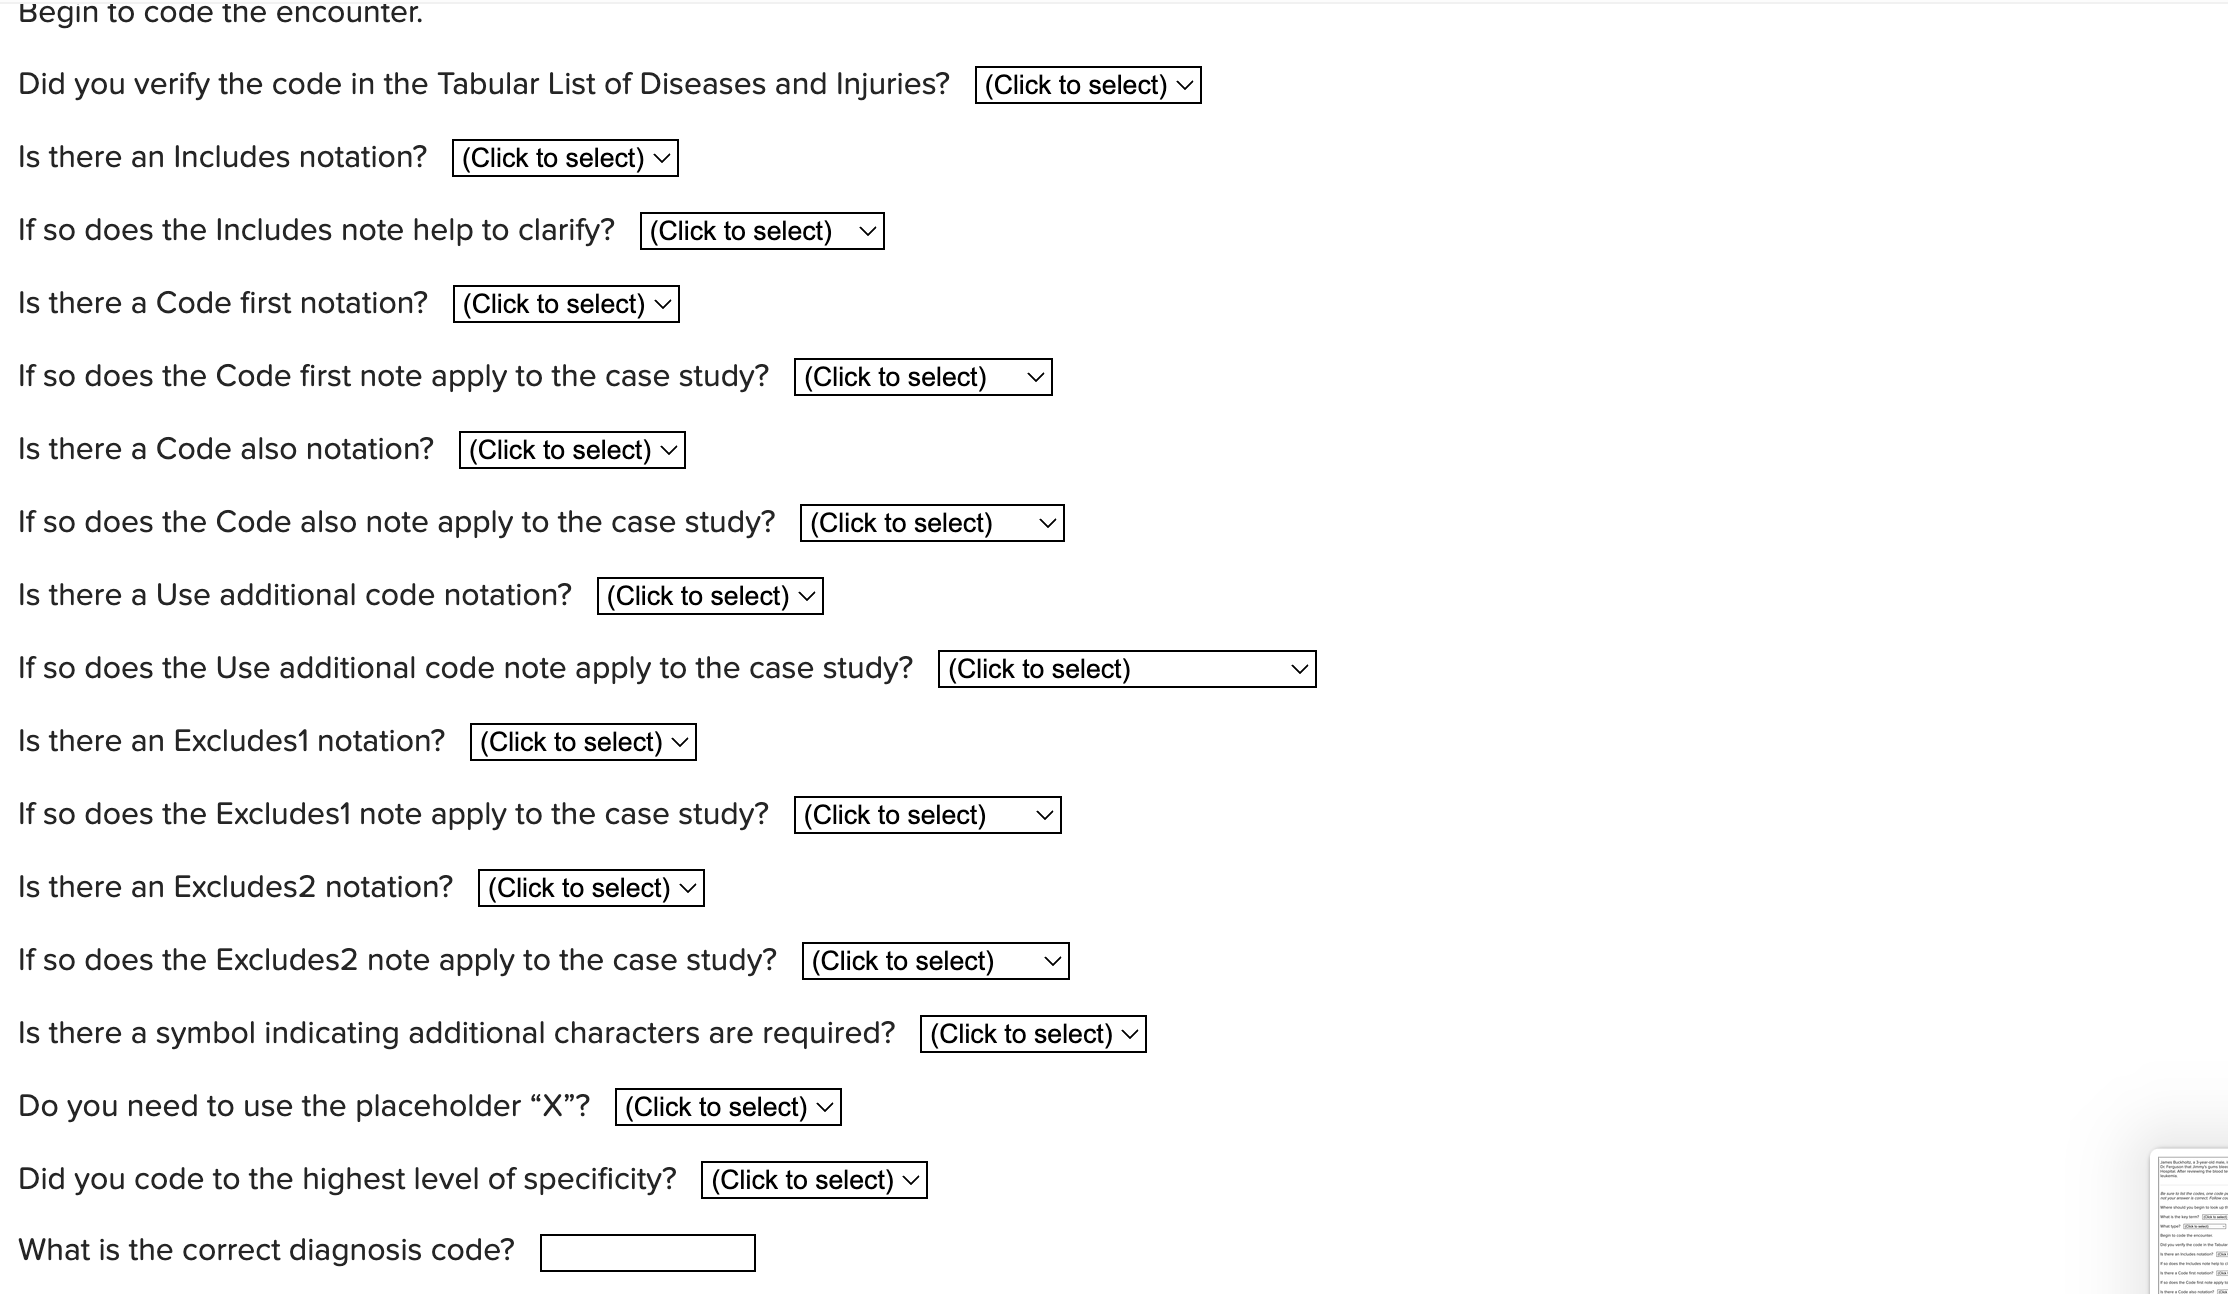Open the Tabular List verification dropdown
Screen dimensions: 2228x1294
pos(1087,85)
